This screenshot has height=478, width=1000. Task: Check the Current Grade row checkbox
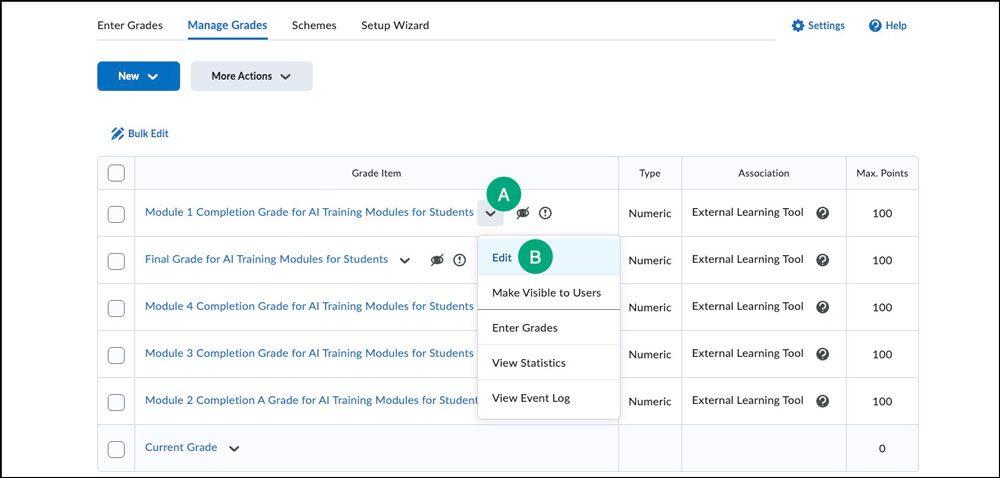point(116,449)
